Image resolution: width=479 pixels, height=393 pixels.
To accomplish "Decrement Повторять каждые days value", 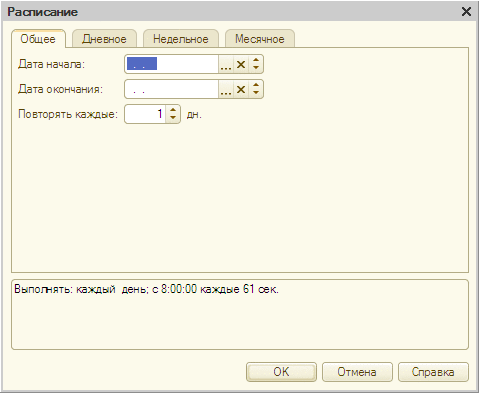I will tap(173, 118).
